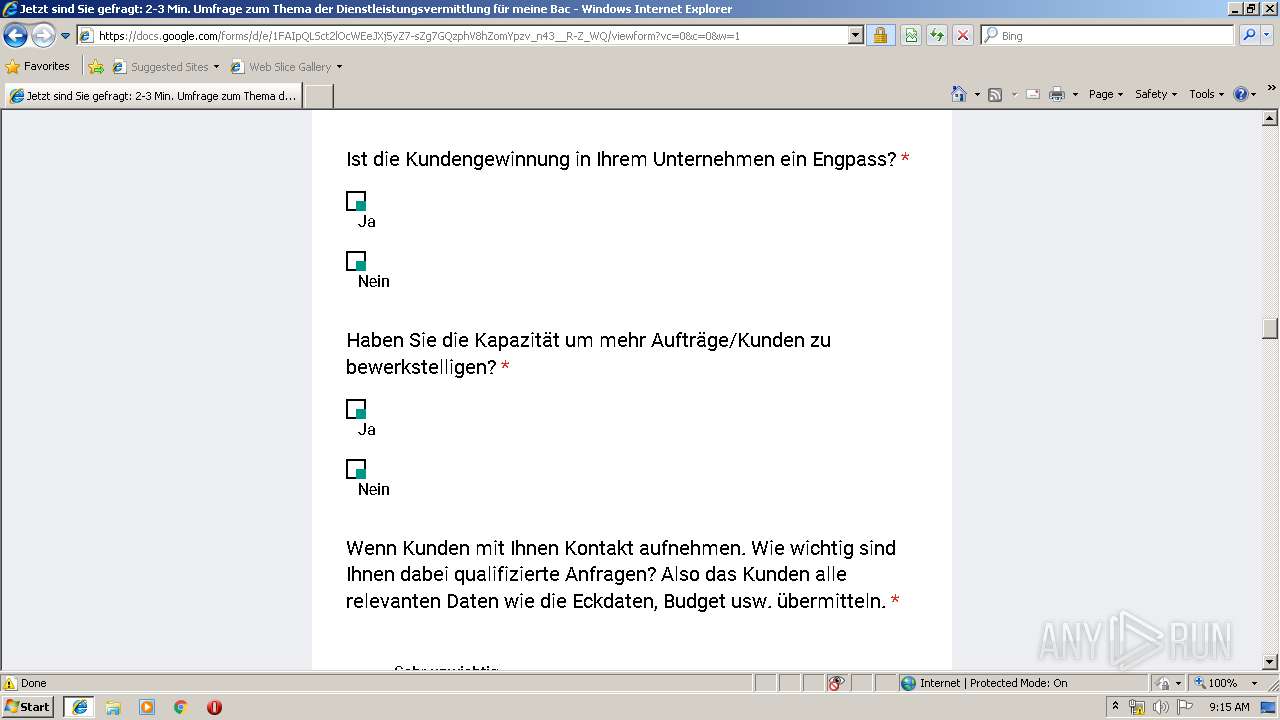Viewport: 1280px width, 720px height.
Task: Check 'Ja' for Kundengewinnung Engpass question
Action: [356, 201]
